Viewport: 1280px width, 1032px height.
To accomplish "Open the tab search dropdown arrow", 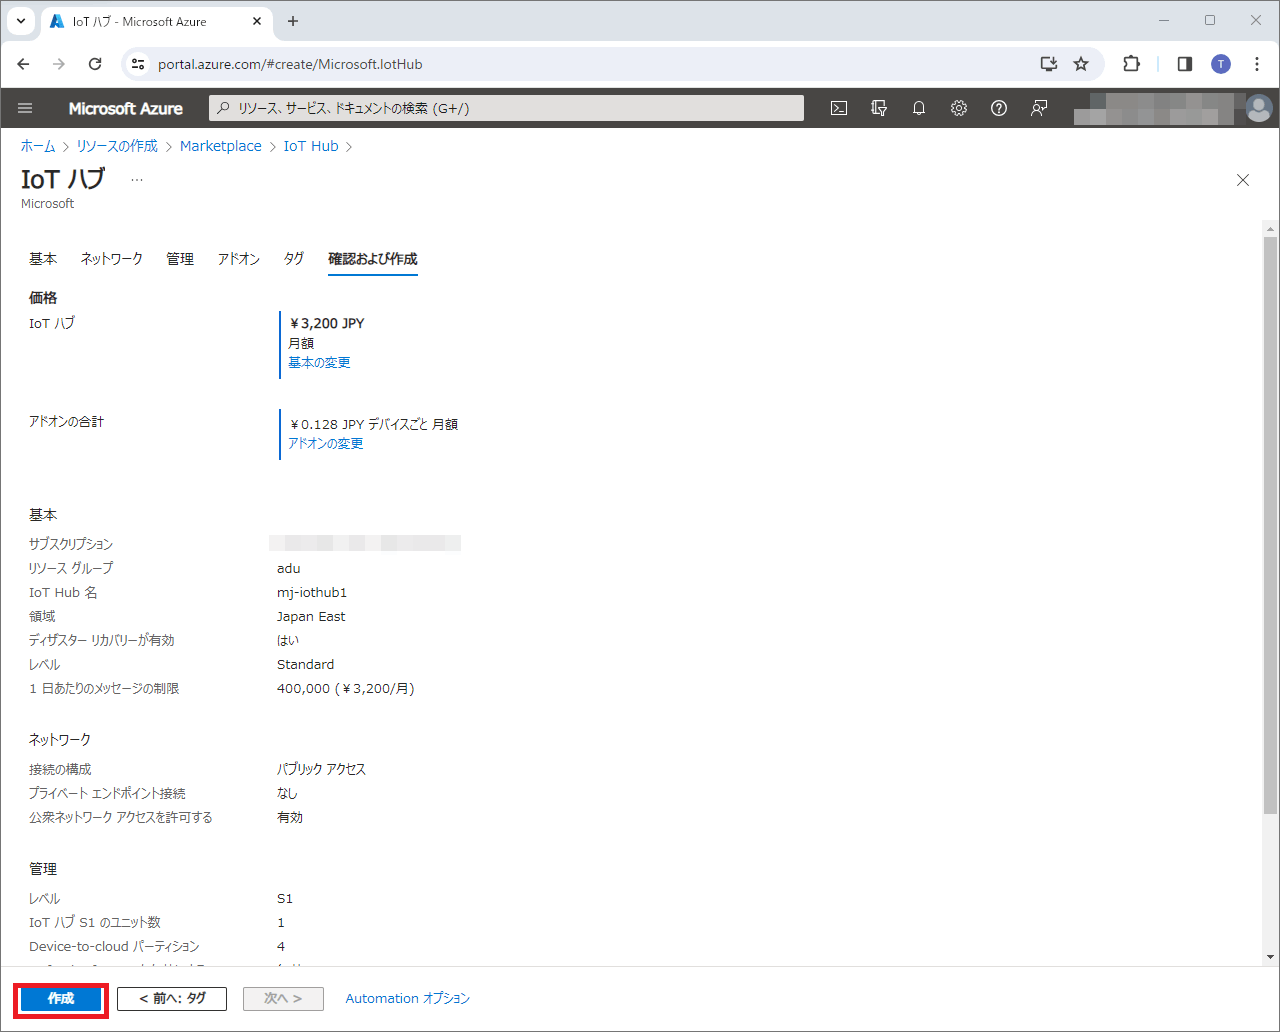I will click(x=20, y=21).
